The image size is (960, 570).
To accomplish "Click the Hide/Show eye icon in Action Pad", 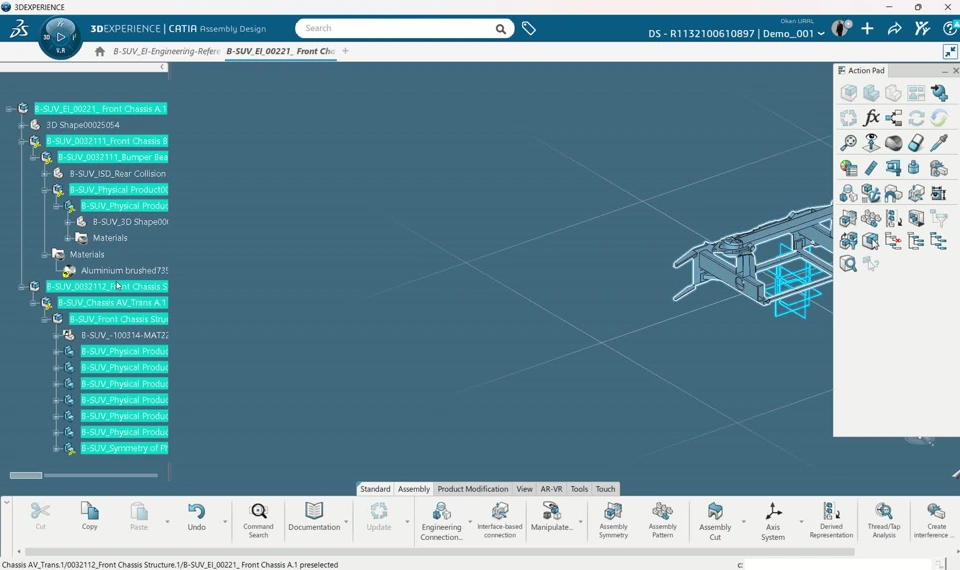I will click(x=871, y=143).
